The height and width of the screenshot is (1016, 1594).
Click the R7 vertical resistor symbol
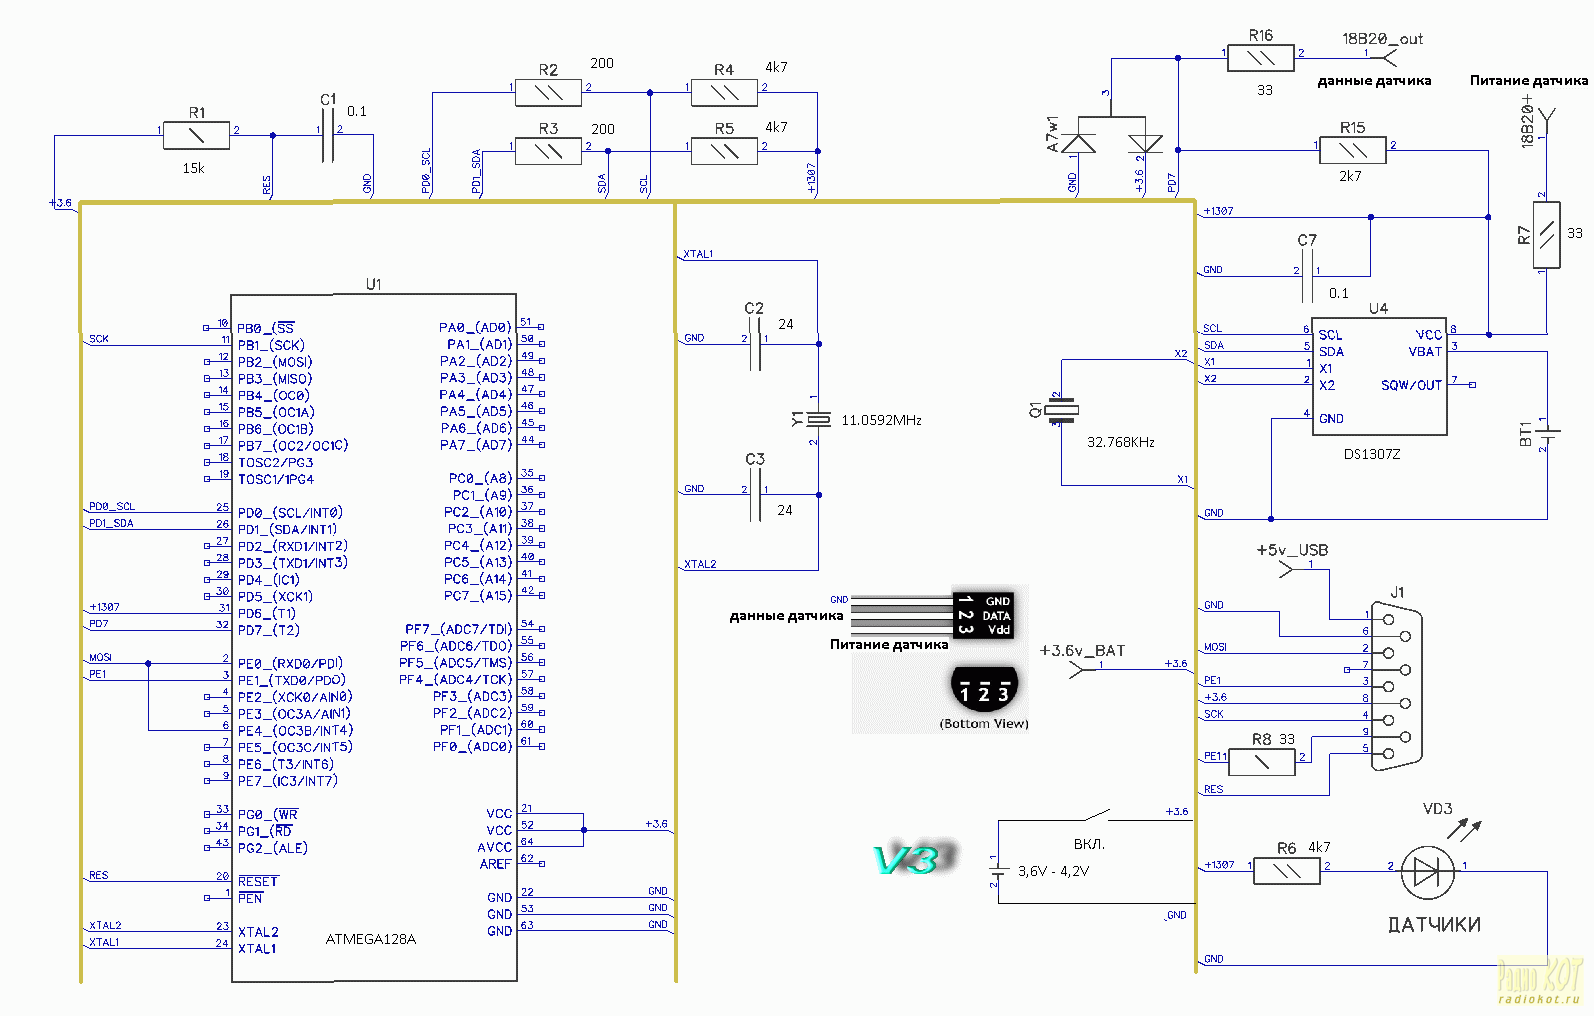point(1546,235)
